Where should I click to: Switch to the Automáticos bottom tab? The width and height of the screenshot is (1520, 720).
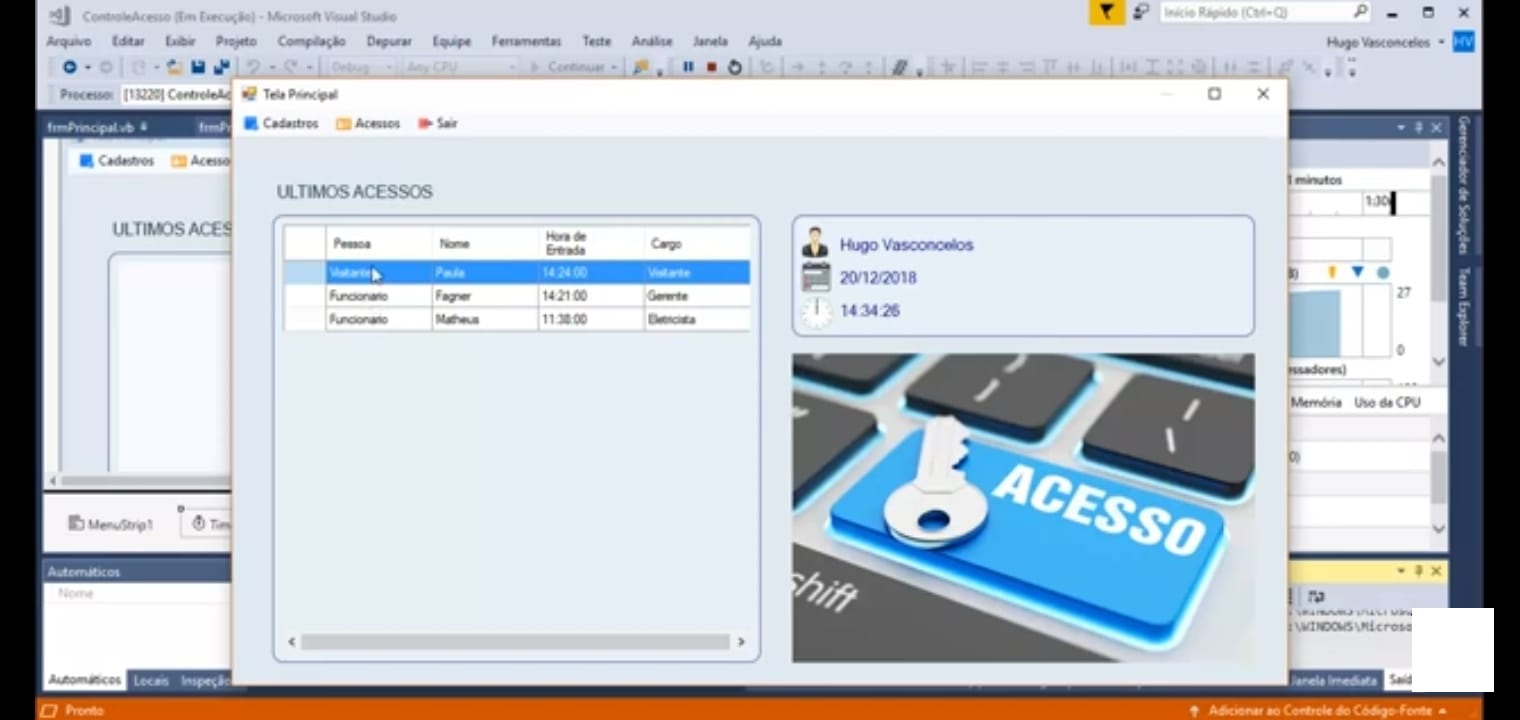tap(85, 680)
